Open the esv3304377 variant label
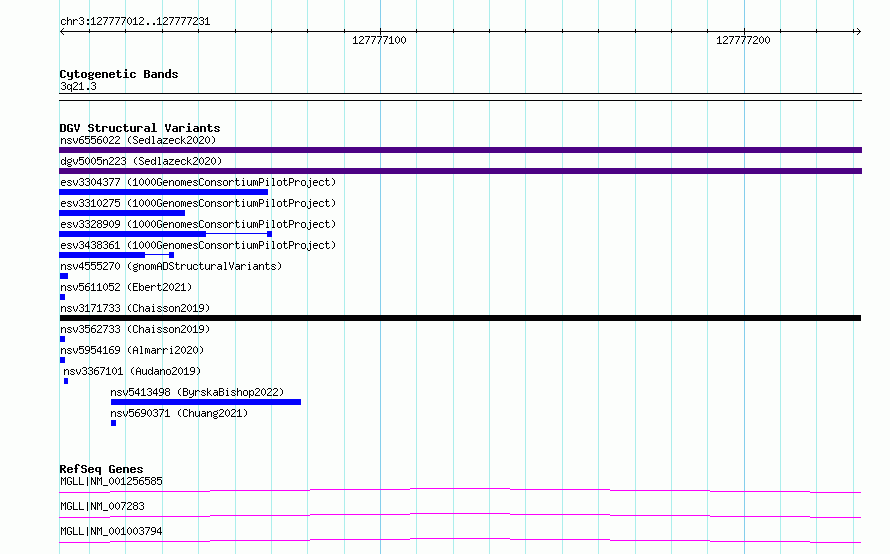 (x=198, y=182)
